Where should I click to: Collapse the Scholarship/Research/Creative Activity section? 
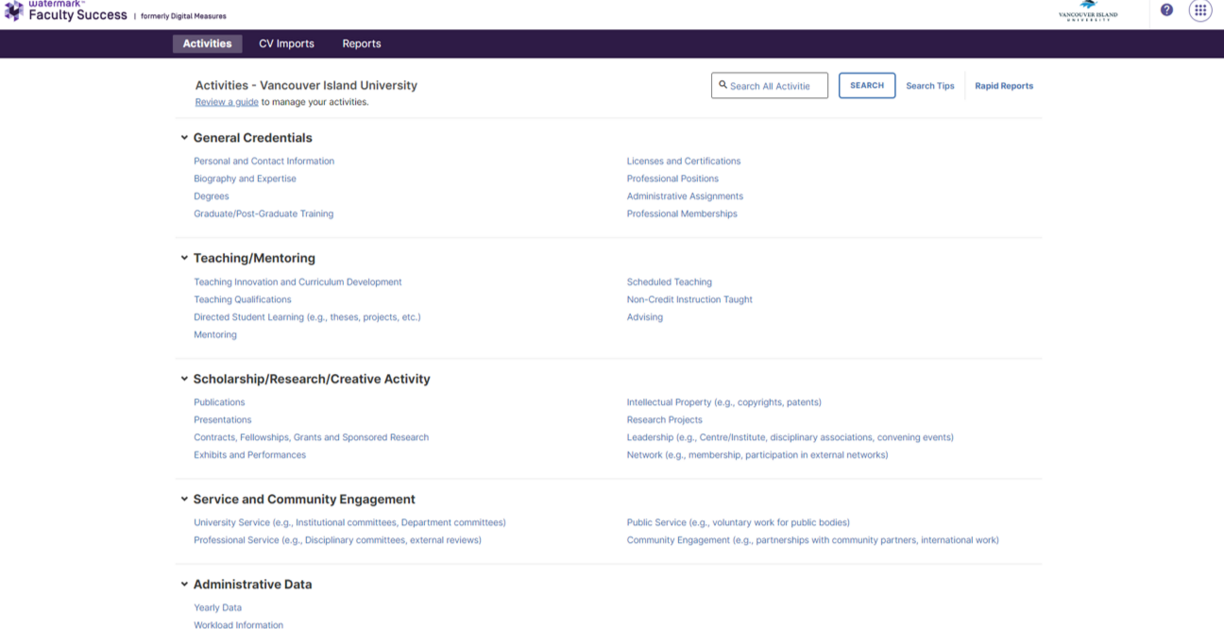click(x=183, y=378)
